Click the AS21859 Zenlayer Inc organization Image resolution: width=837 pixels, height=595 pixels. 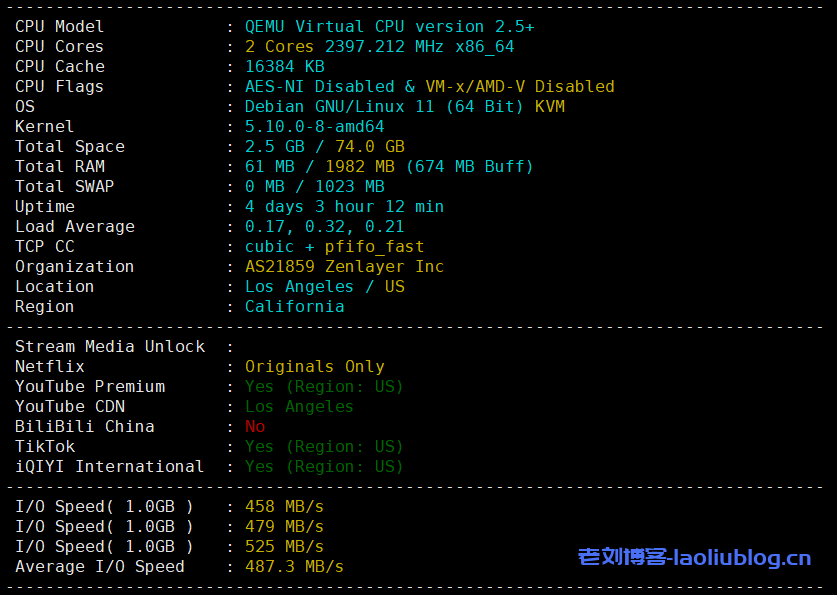tap(344, 267)
